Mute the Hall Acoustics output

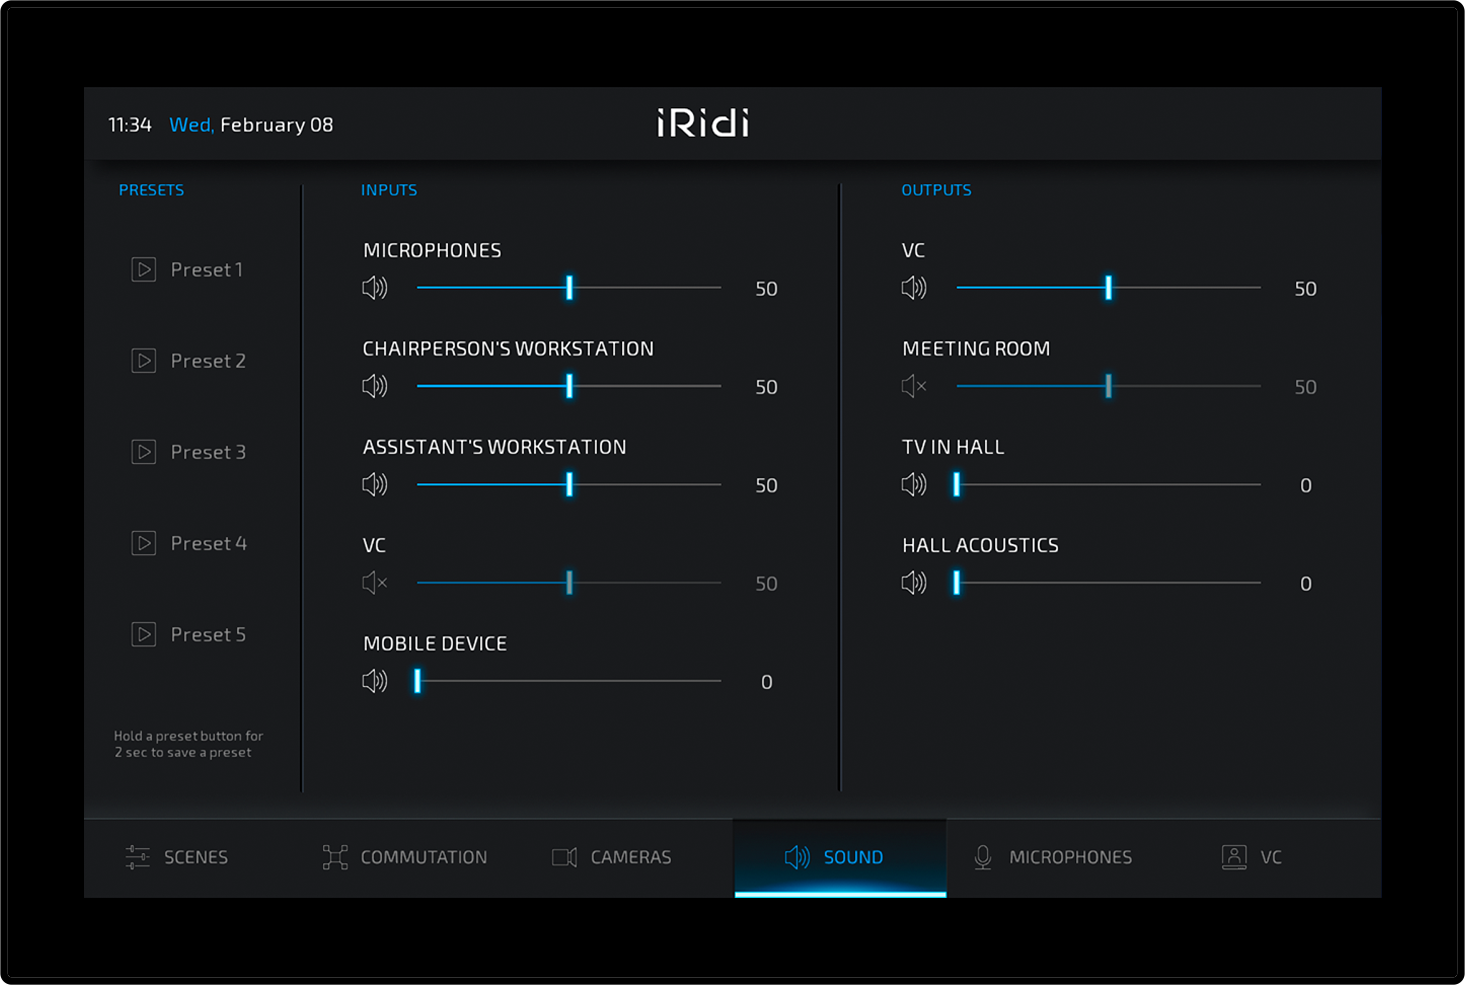[x=914, y=583]
